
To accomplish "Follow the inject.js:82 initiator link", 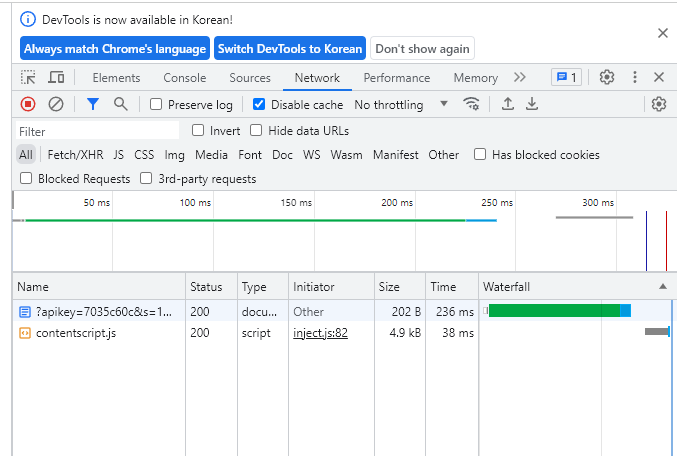I will click(x=320, y=333).
